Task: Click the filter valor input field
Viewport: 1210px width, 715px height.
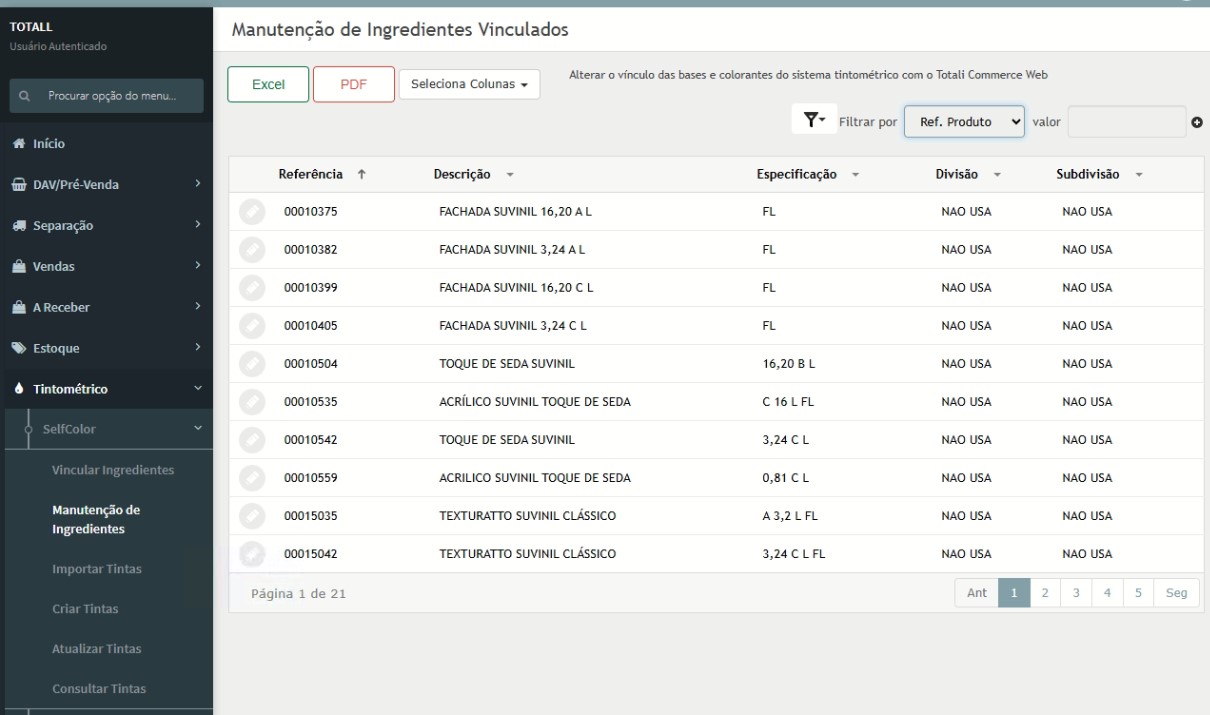Action: coord(1127,121)
